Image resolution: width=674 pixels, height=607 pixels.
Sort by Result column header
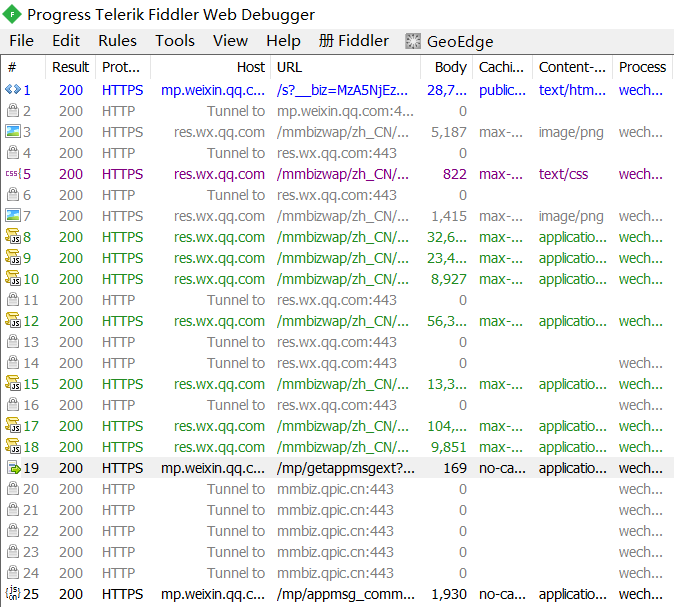pos(70,67)
